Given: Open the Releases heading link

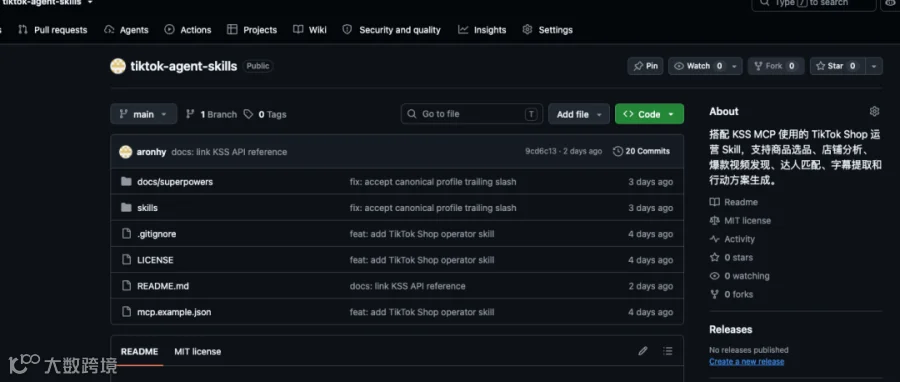Looking at the screenshot, I should [731, 330].
